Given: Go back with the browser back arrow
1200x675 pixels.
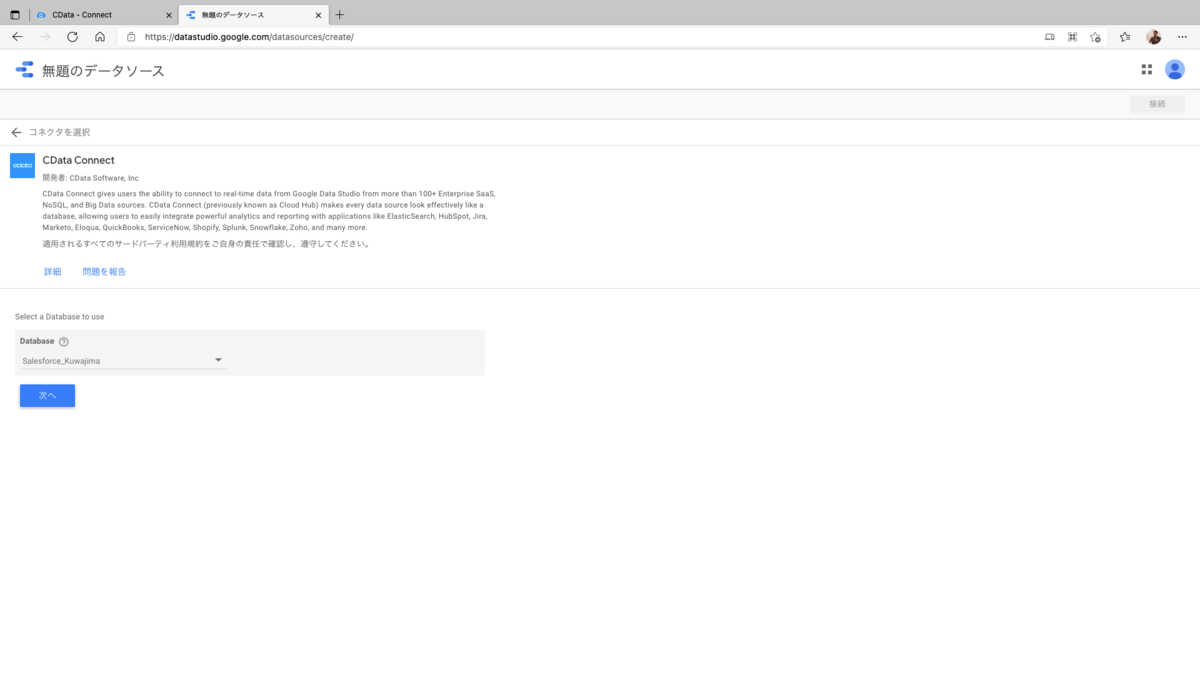Looking at the screenshot, I should (x=17, y=37).
